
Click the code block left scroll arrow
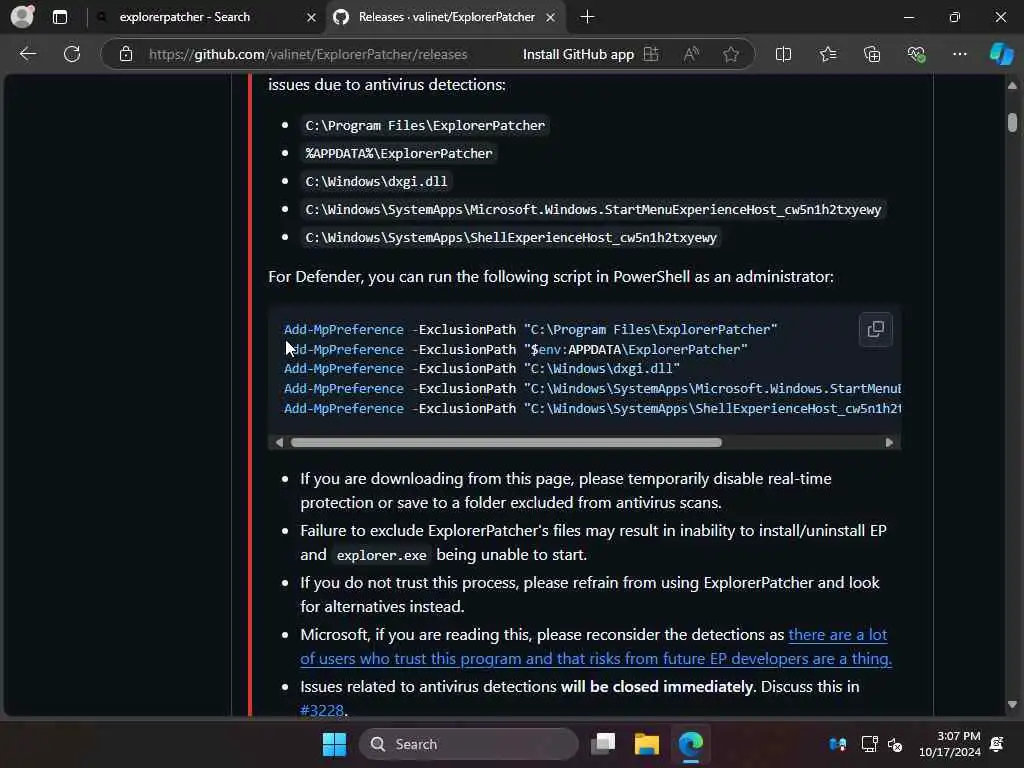(x=279, y=442)
